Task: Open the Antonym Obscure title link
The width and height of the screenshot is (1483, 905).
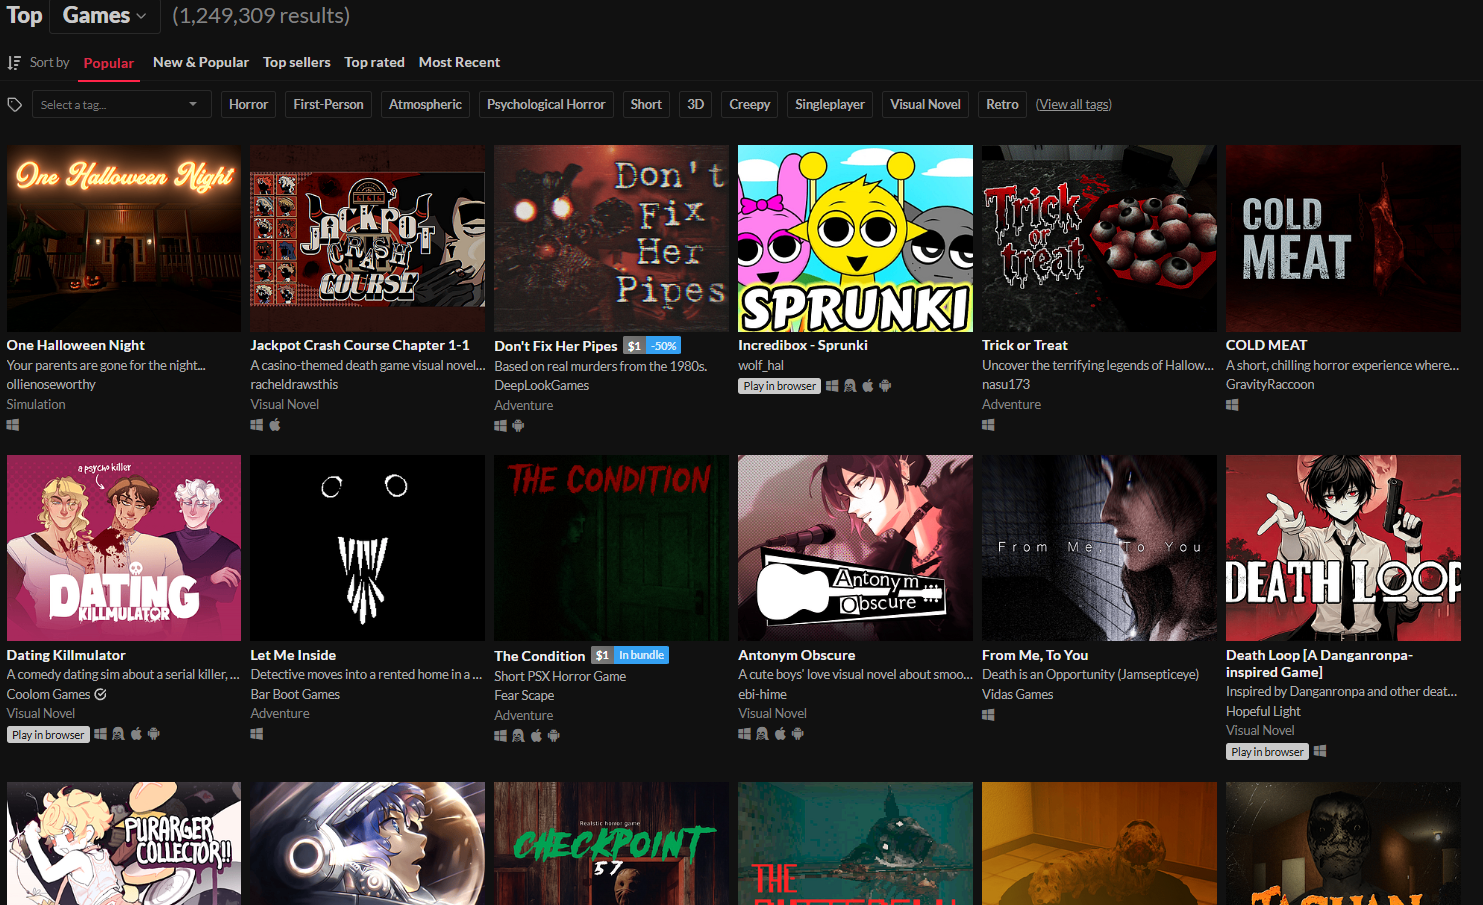Action: point(797,655)
